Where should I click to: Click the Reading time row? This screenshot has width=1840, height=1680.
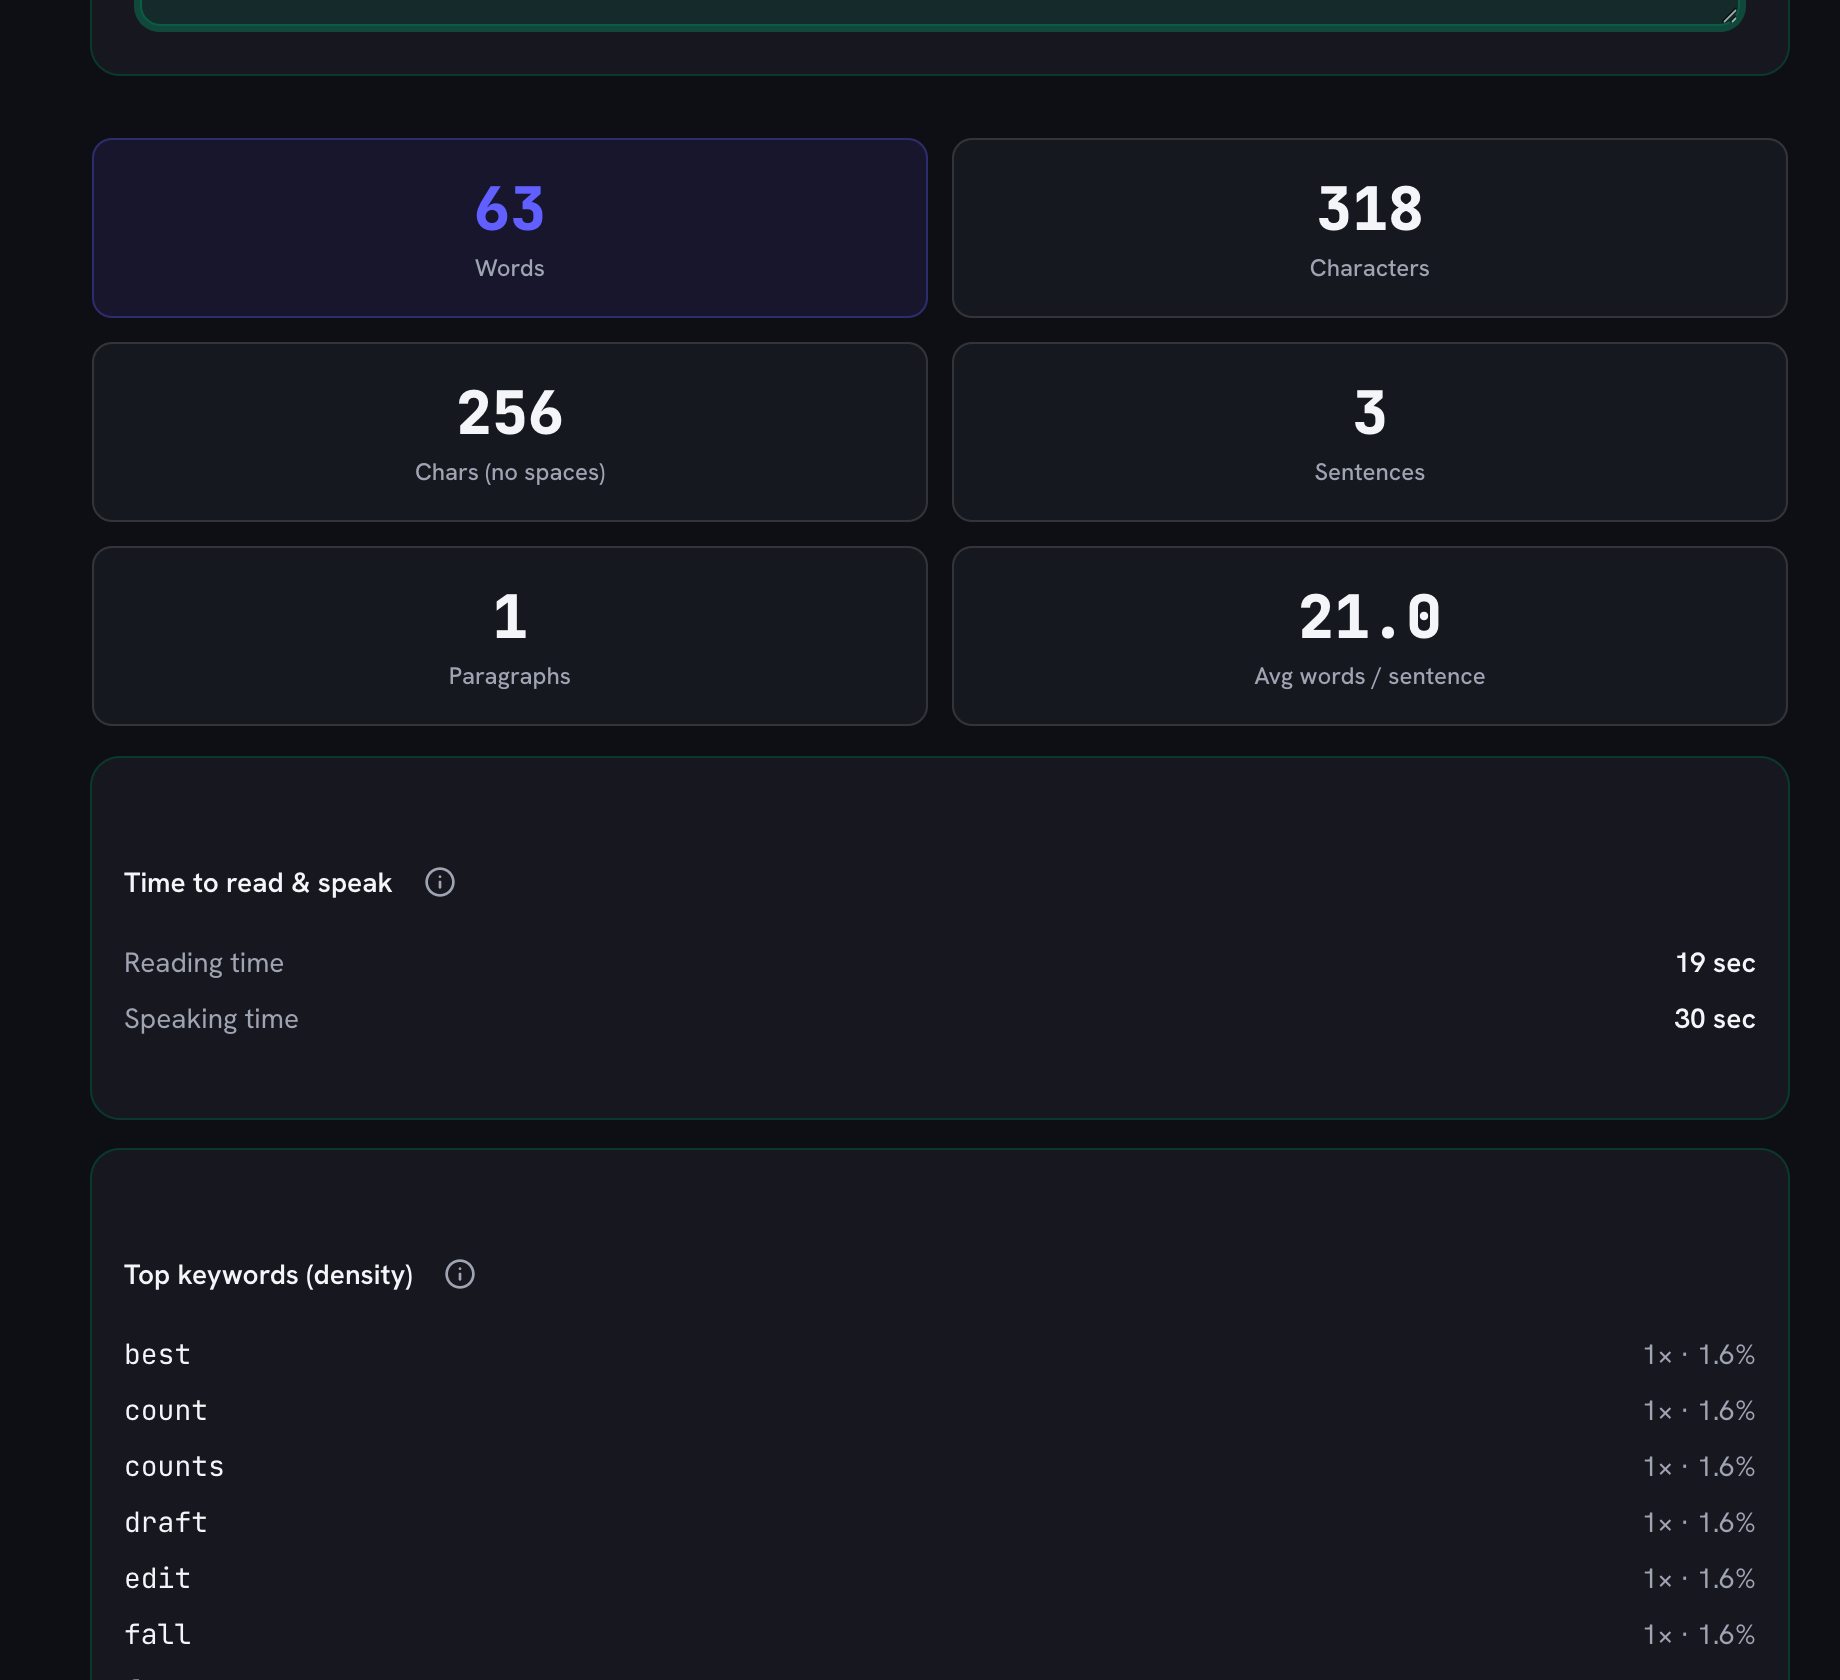pos(940,962)
